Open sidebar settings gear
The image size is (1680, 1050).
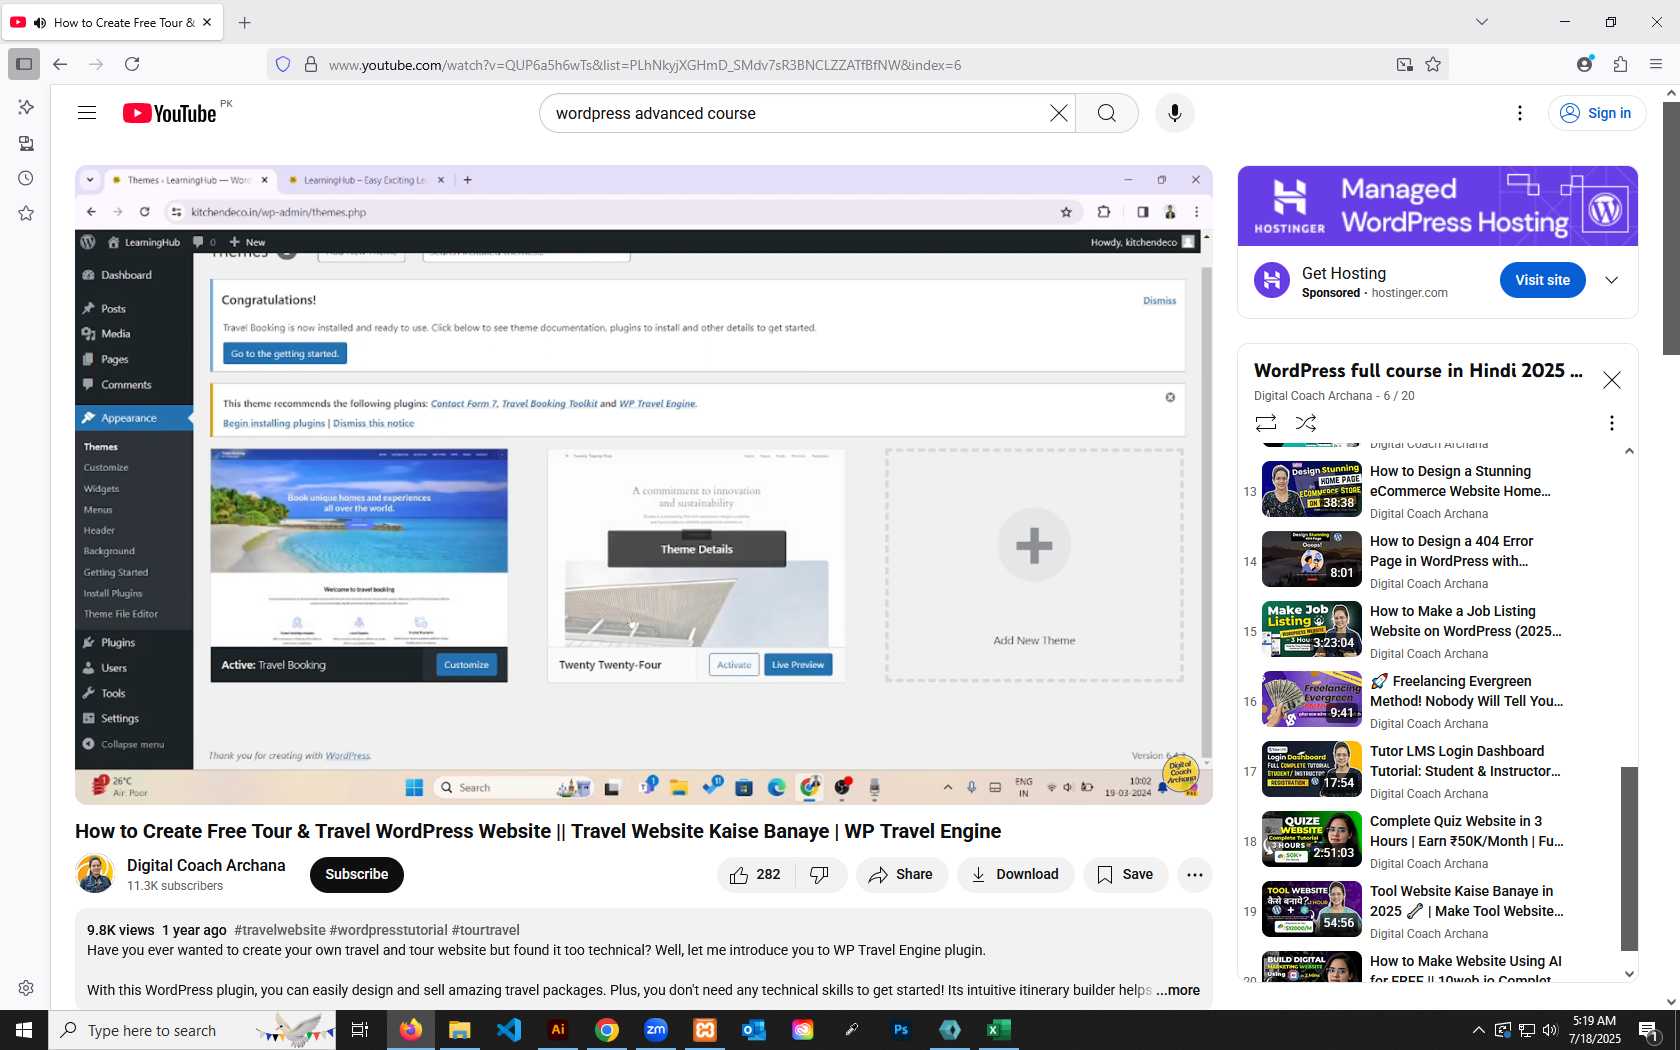point(26,988)
